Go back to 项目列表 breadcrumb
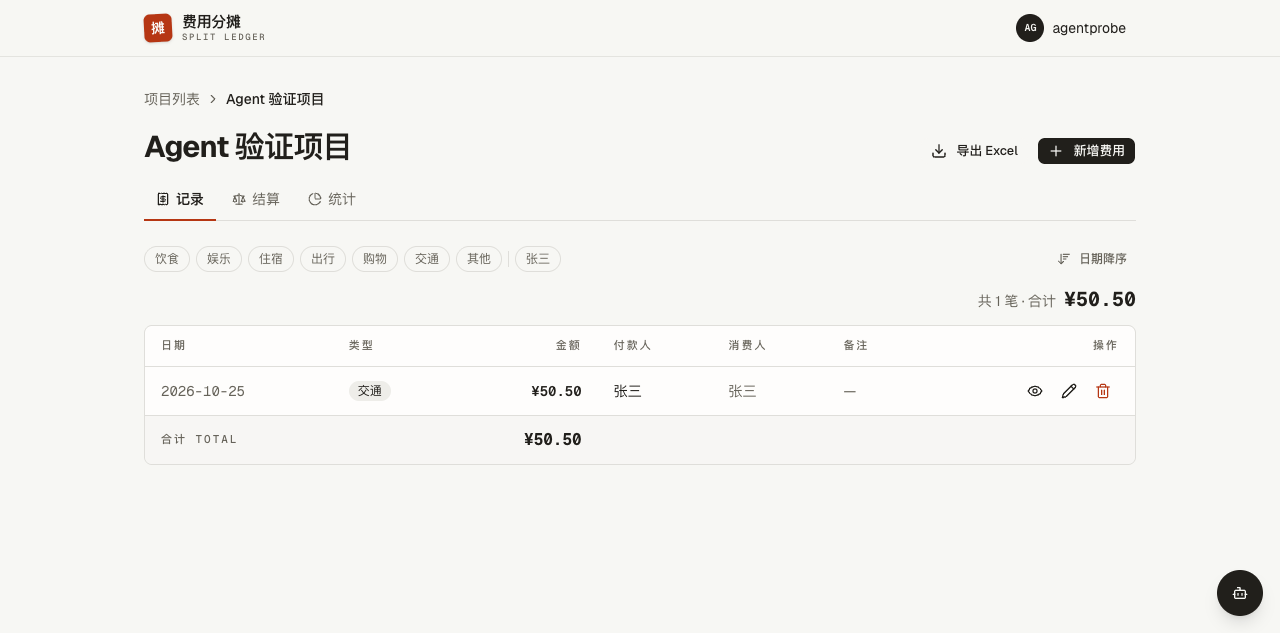The height and width of the screenshot is (633, 1280). pos(172,99)
